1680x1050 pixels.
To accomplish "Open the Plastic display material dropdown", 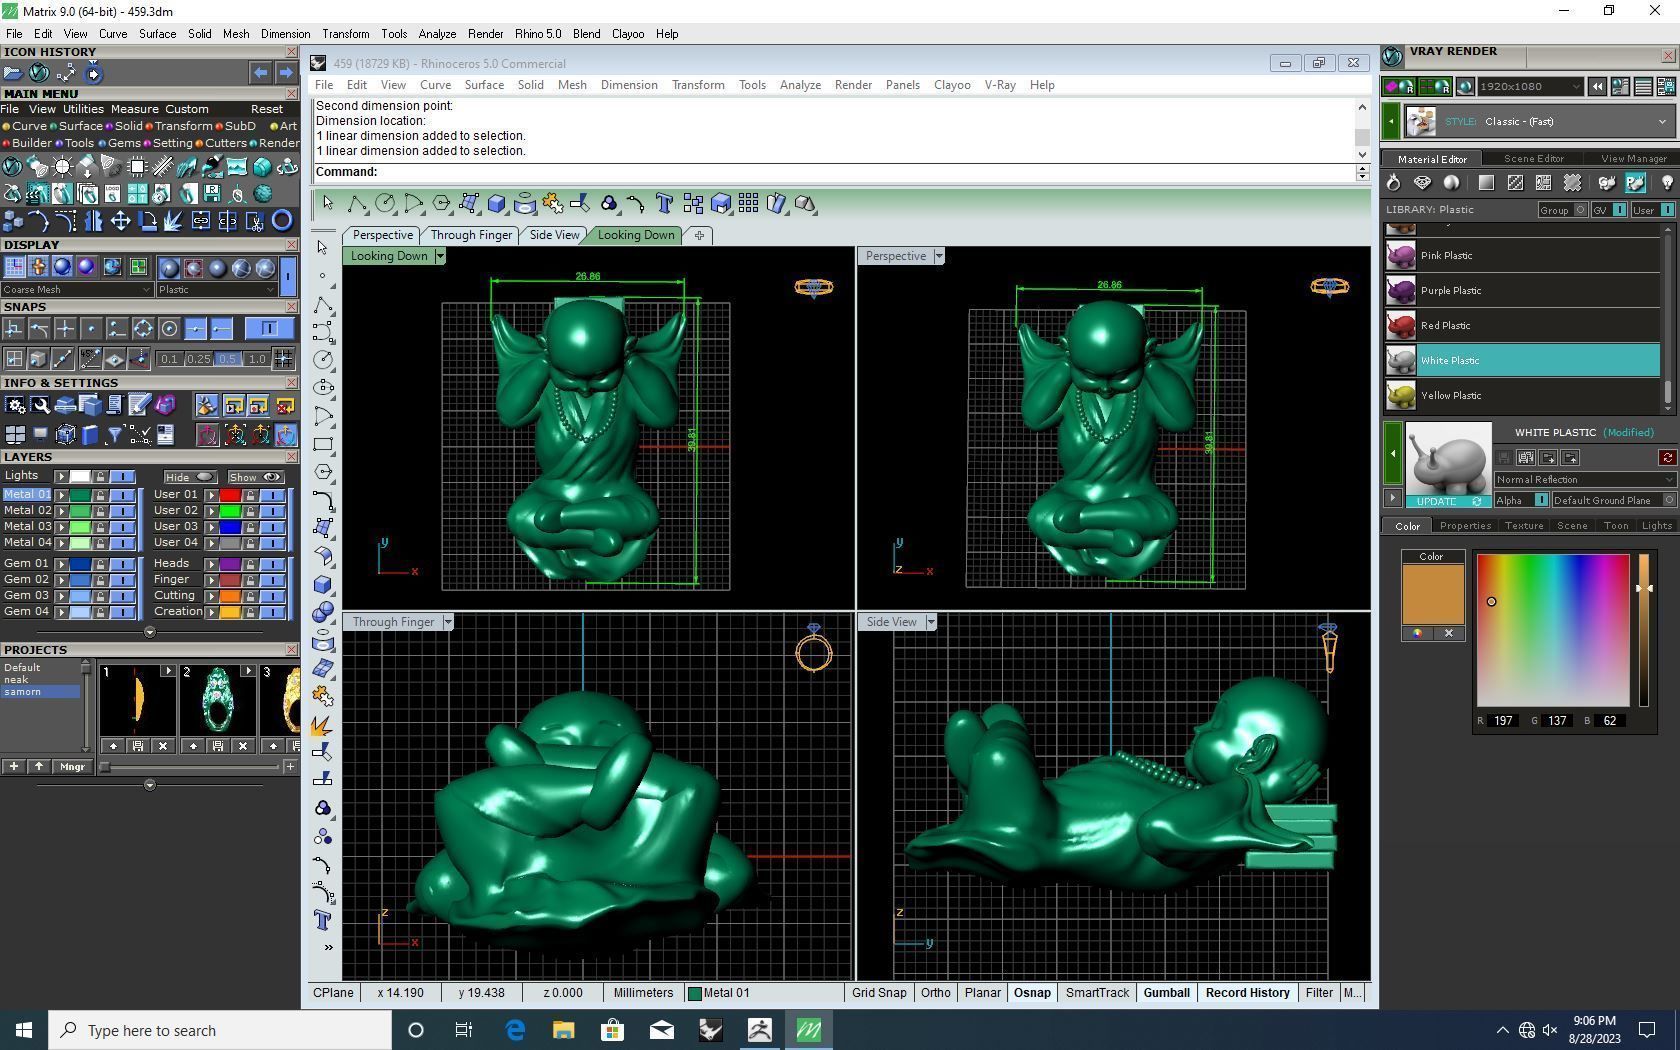I will 216,290.
